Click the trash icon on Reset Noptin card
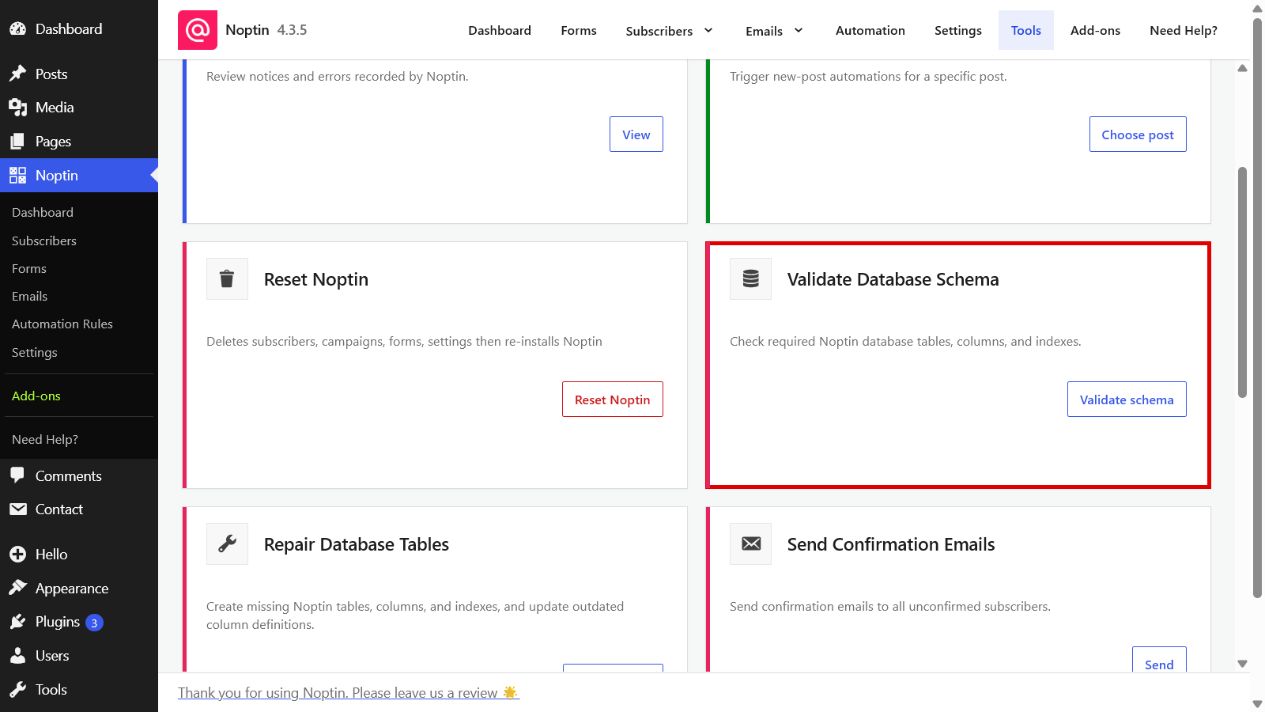 227,279
